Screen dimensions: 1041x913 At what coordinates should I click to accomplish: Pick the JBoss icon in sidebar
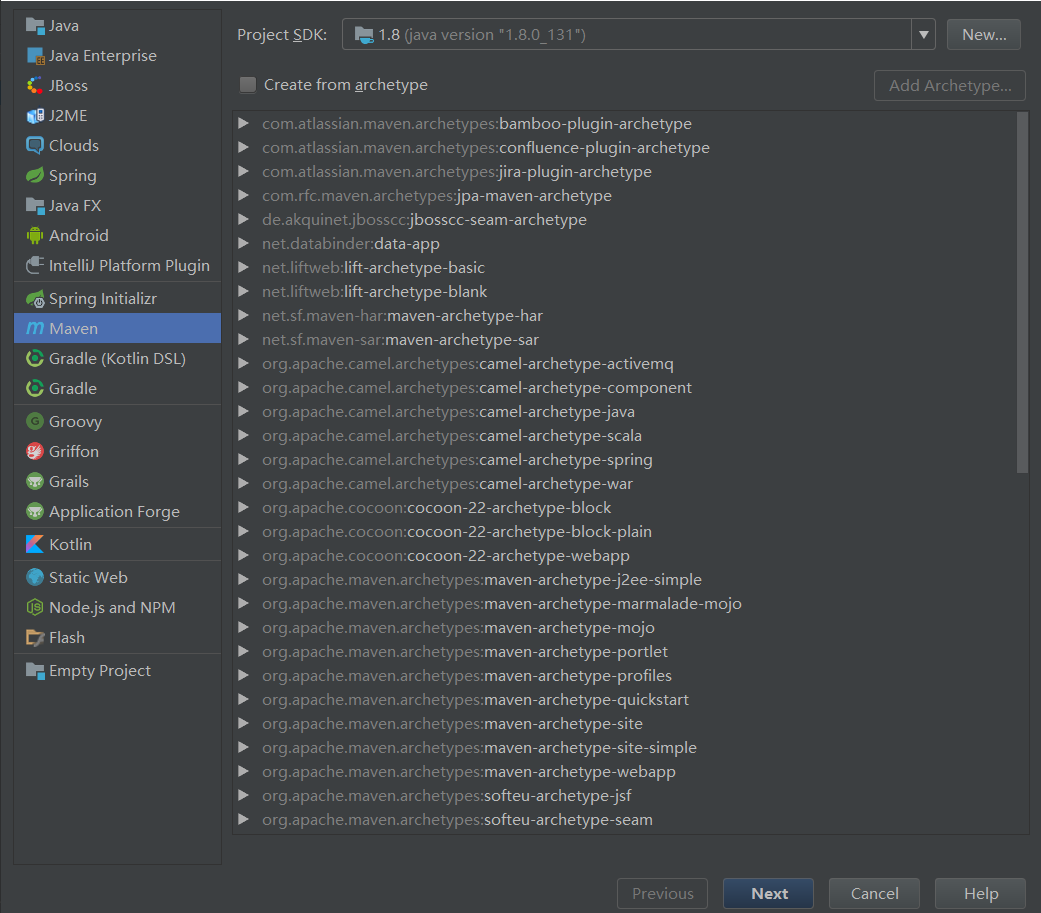35,86
